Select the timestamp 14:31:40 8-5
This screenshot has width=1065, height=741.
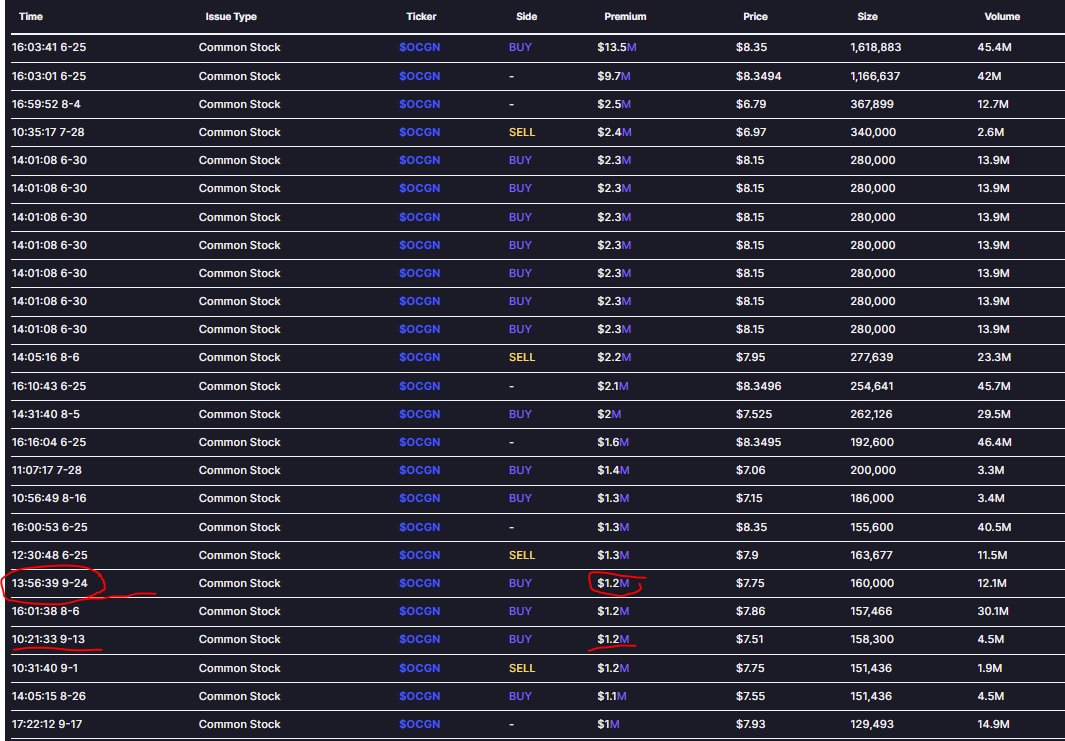click(x=46, y=414)
